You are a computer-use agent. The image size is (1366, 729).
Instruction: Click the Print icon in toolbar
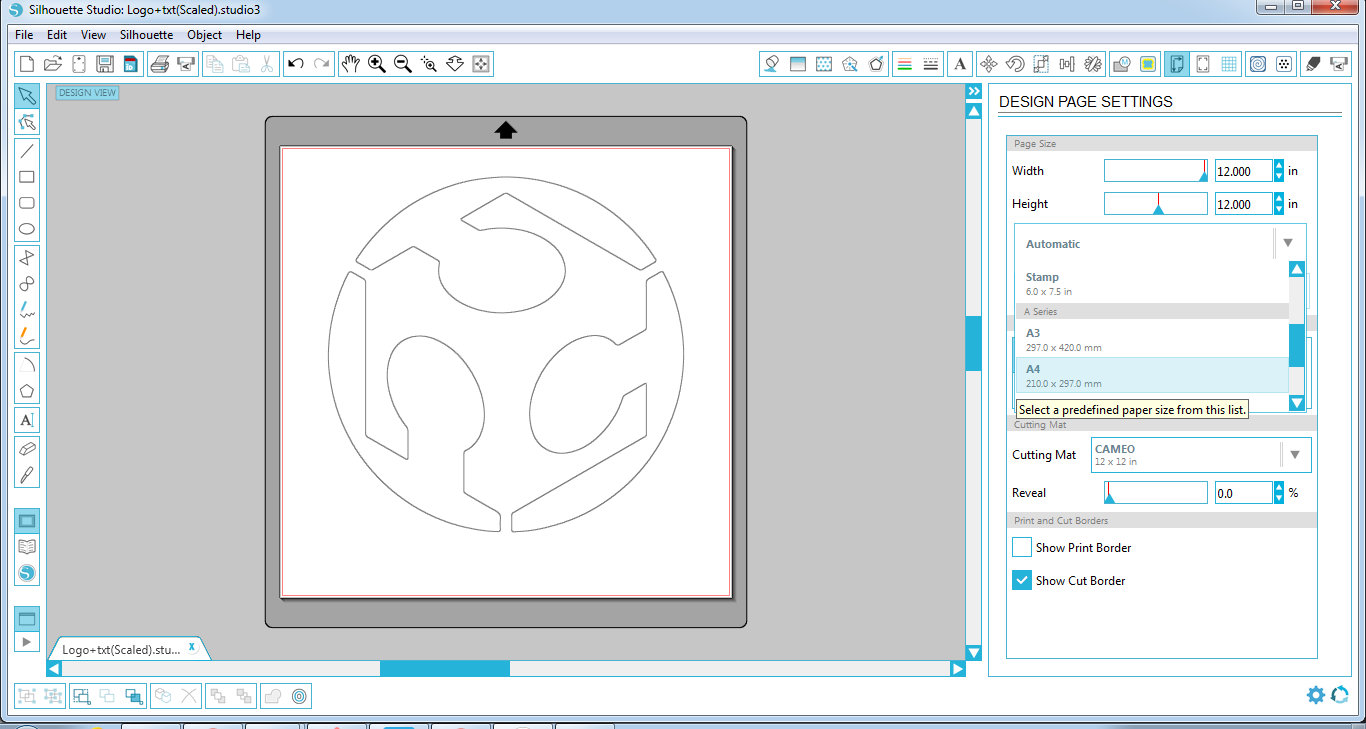click(160, 64)
